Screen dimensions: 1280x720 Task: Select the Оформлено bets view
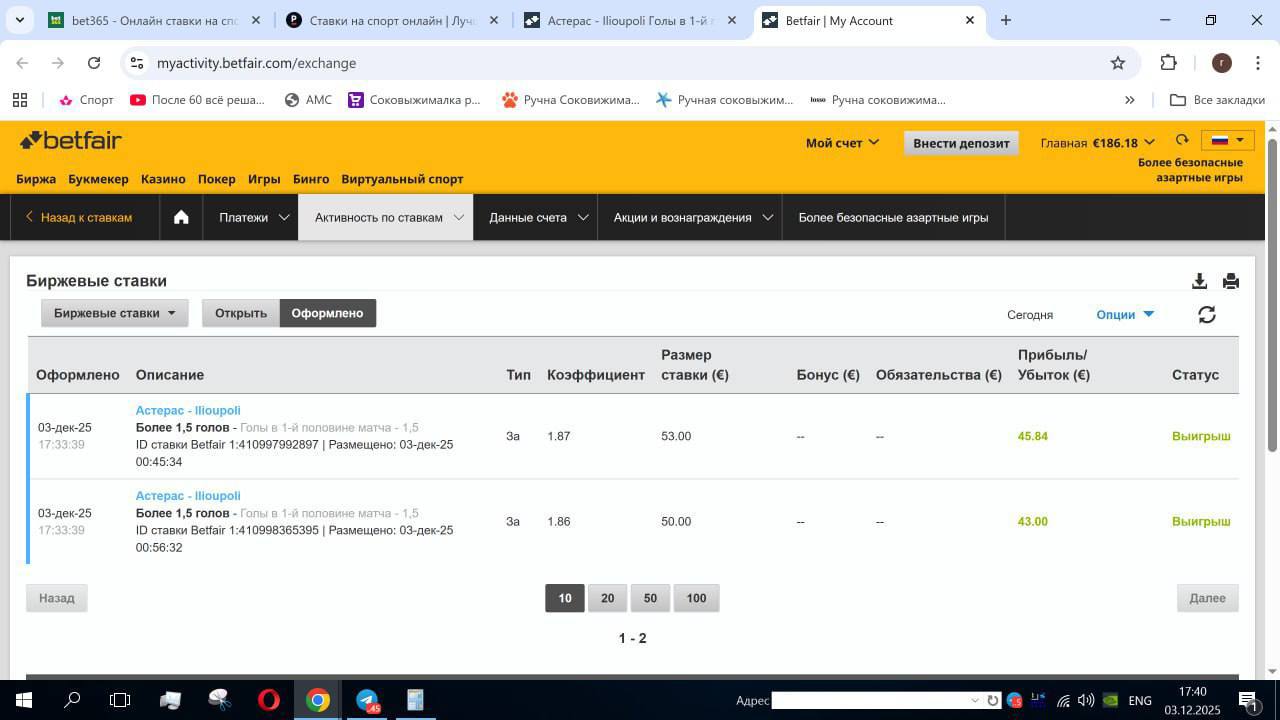click(327, 313)
